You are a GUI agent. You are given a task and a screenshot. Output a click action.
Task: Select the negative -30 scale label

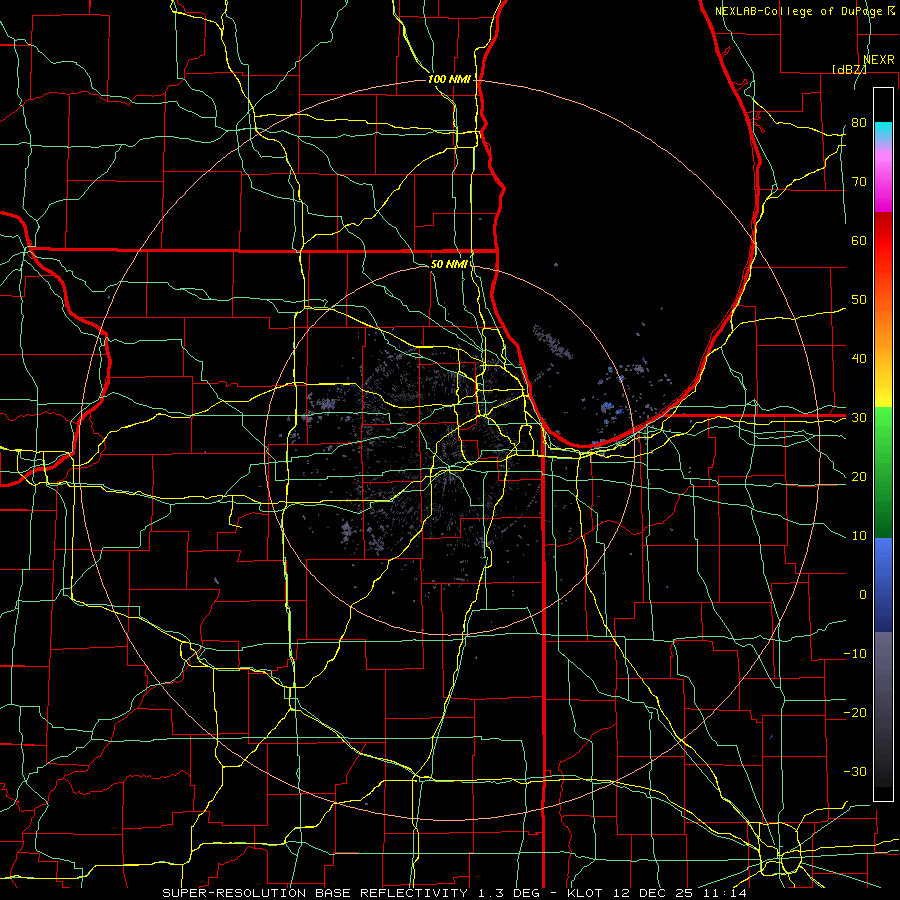coord(855,772)
